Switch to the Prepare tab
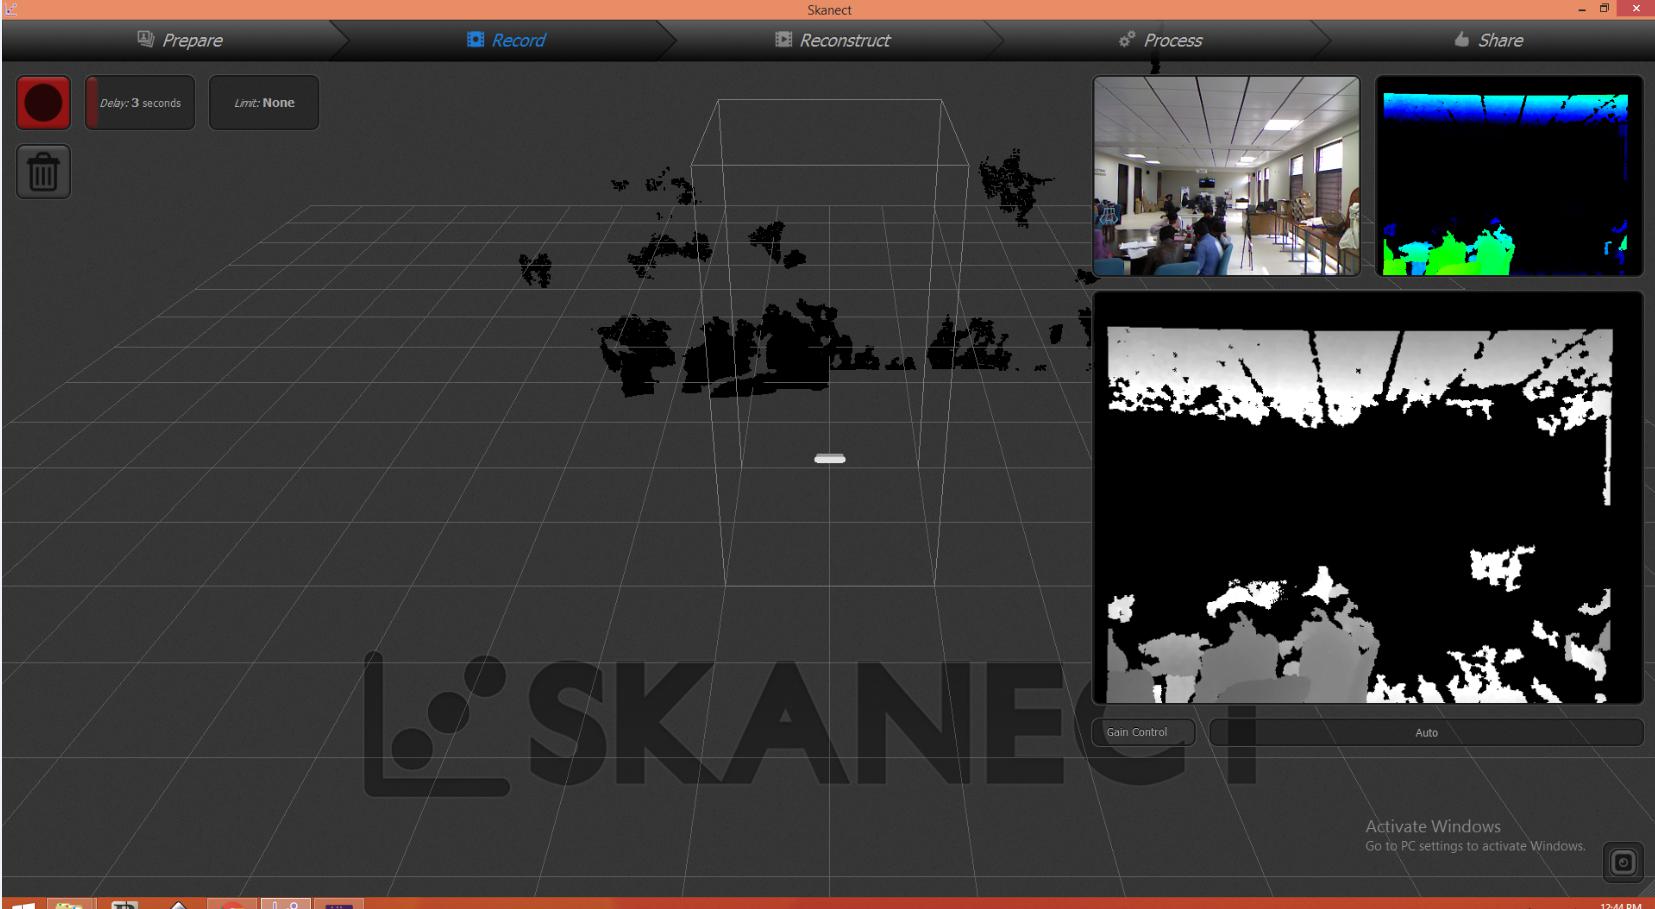 coord(180,40)
